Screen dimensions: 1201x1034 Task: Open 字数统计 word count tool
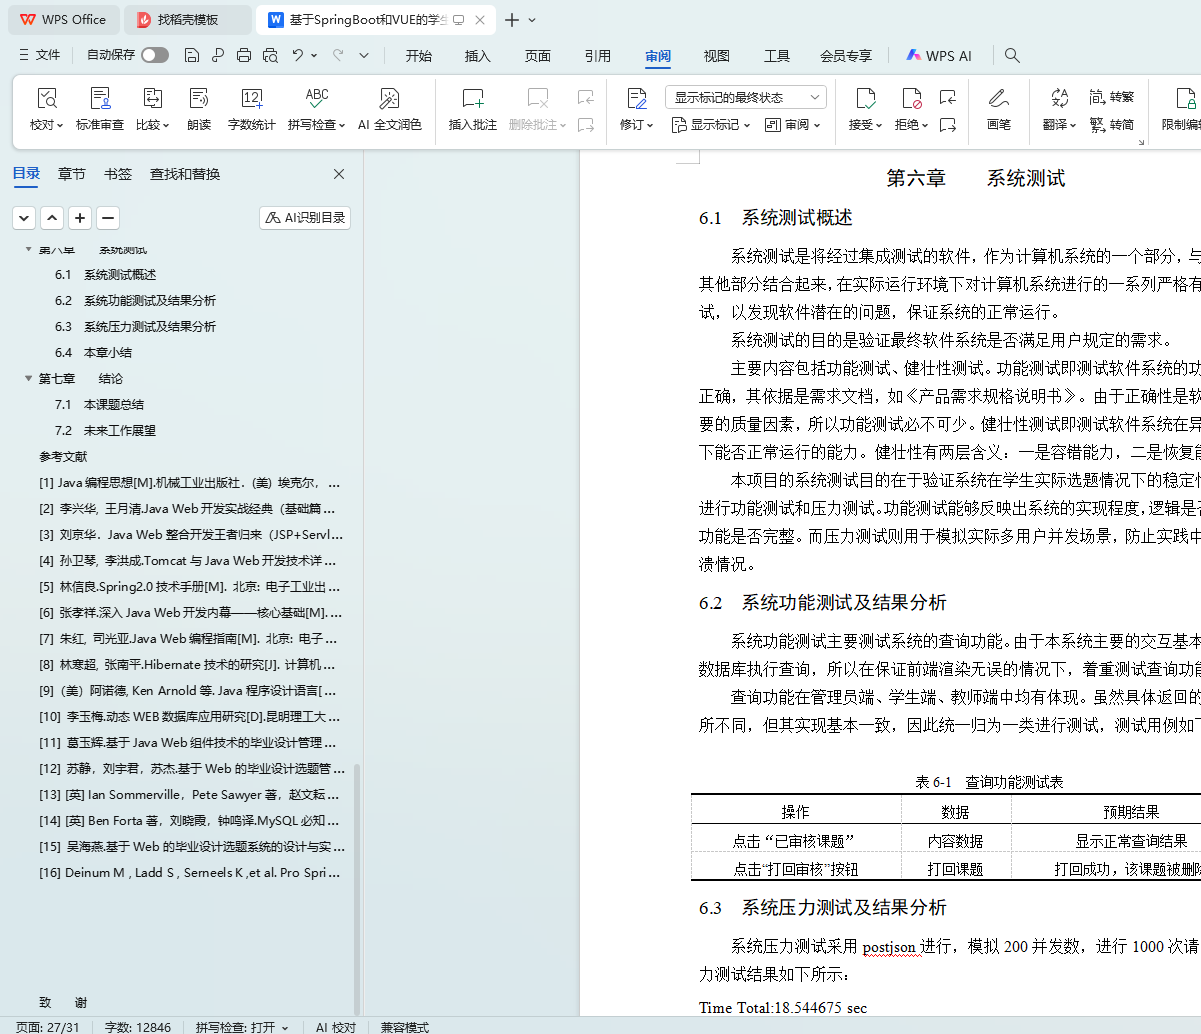click(x=251, y=99)
